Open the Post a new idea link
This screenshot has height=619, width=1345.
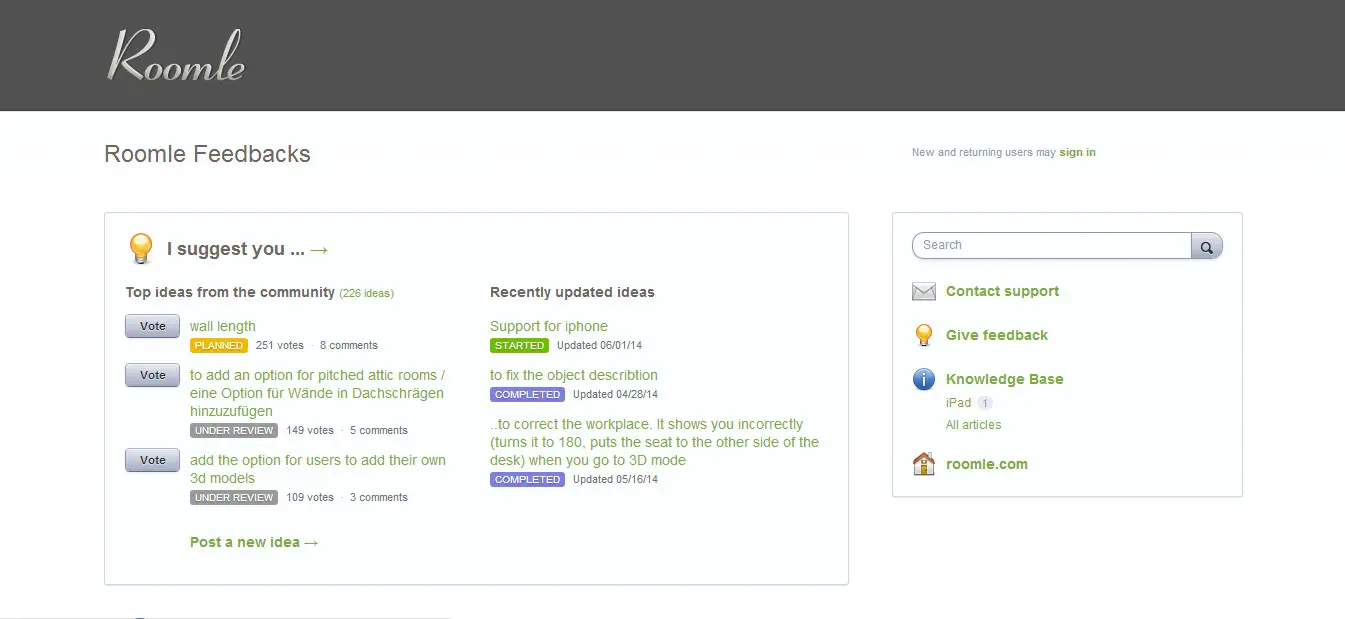[254, 542]
